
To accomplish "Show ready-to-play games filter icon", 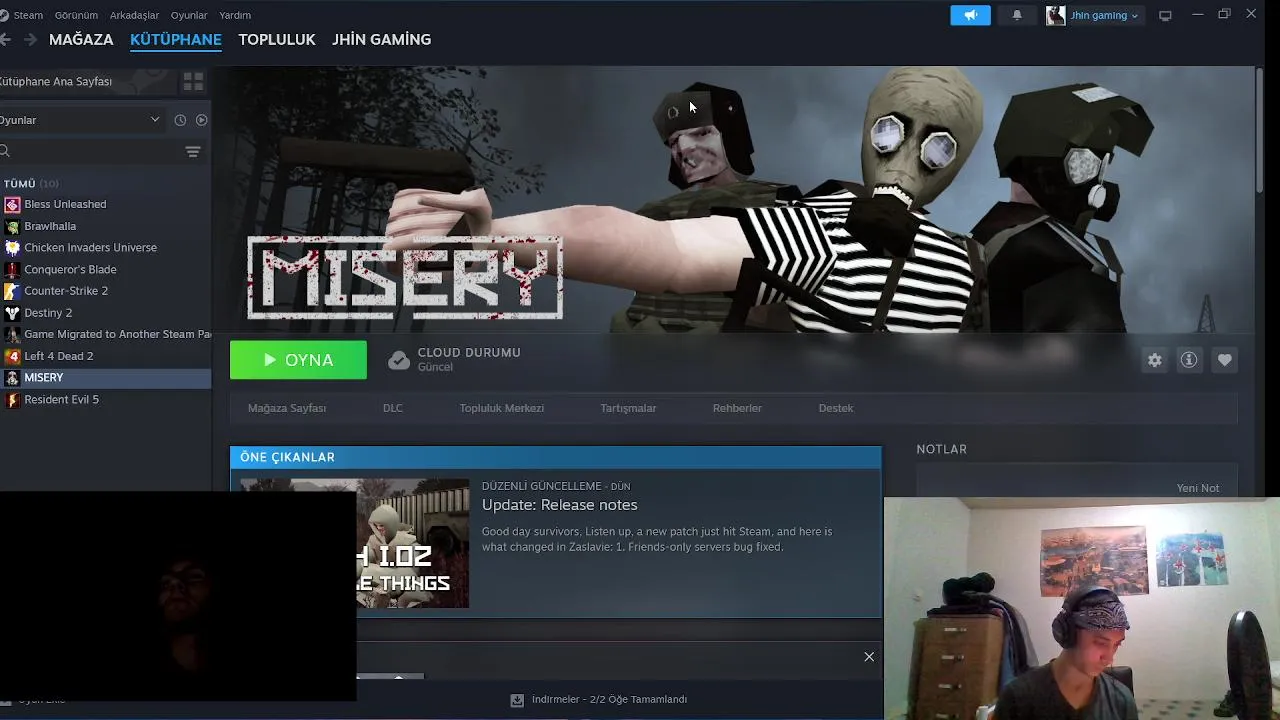I will click(201, 120).
